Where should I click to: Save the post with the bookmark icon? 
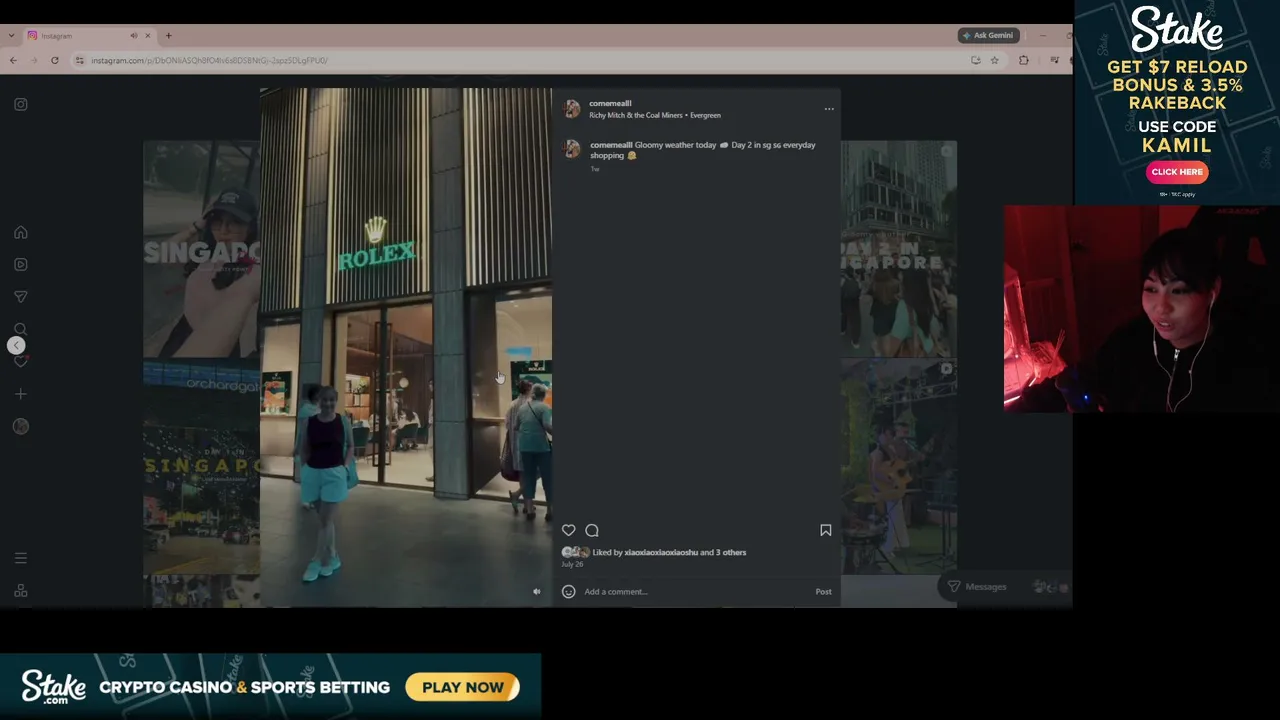pos(826,530)
